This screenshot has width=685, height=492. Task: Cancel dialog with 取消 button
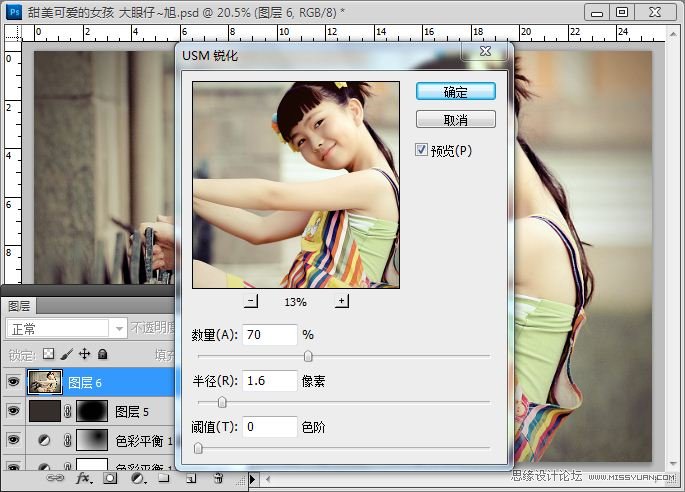[x=456, y=119]
